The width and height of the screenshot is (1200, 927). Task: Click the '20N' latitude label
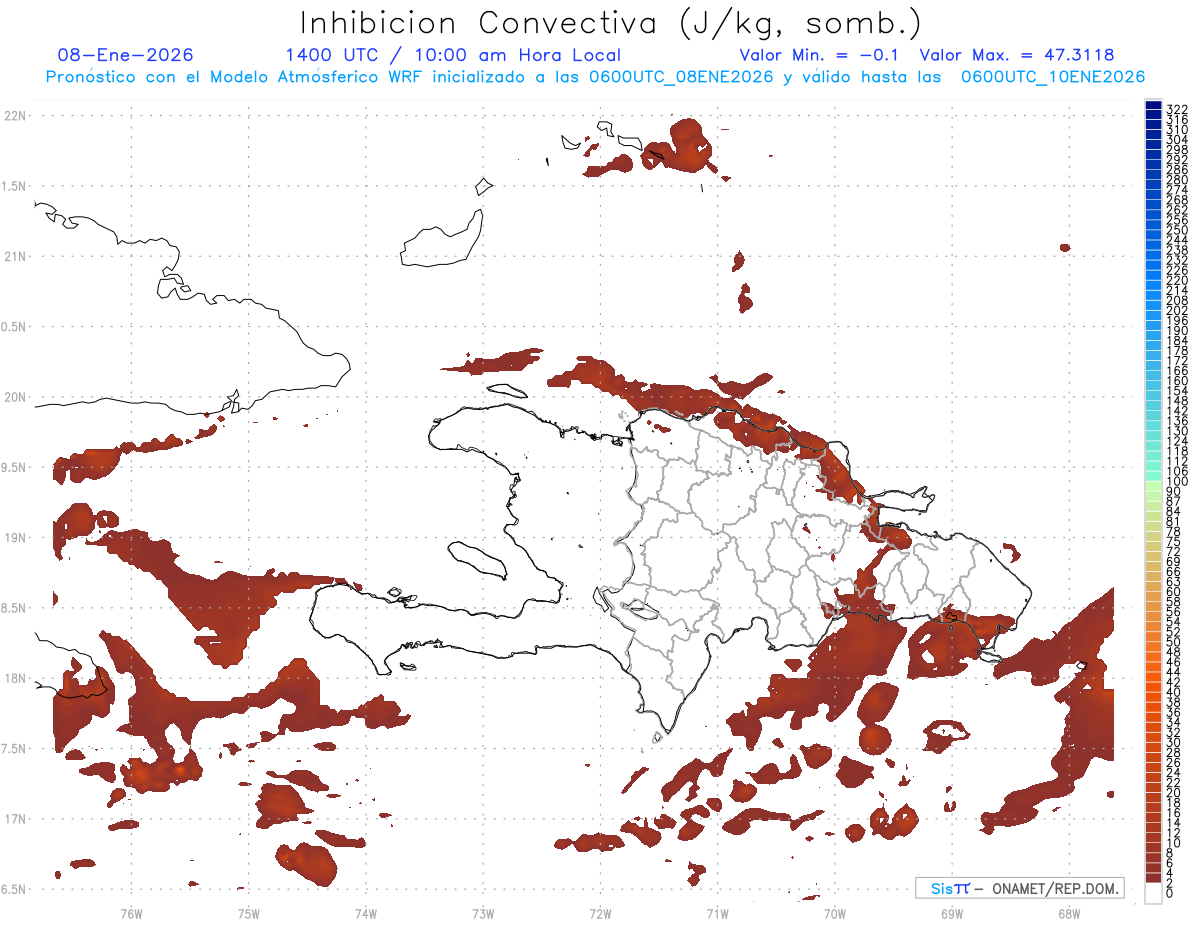[x=16, y=397]
